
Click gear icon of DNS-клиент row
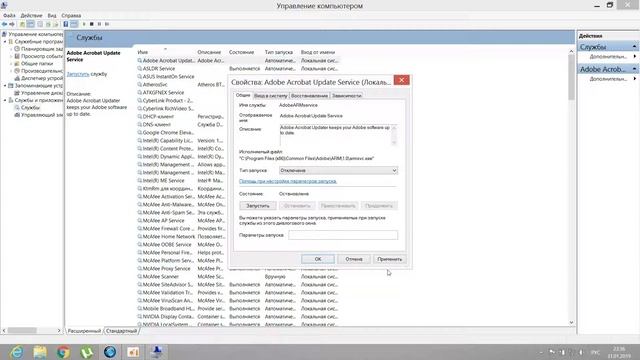point(140,124)
